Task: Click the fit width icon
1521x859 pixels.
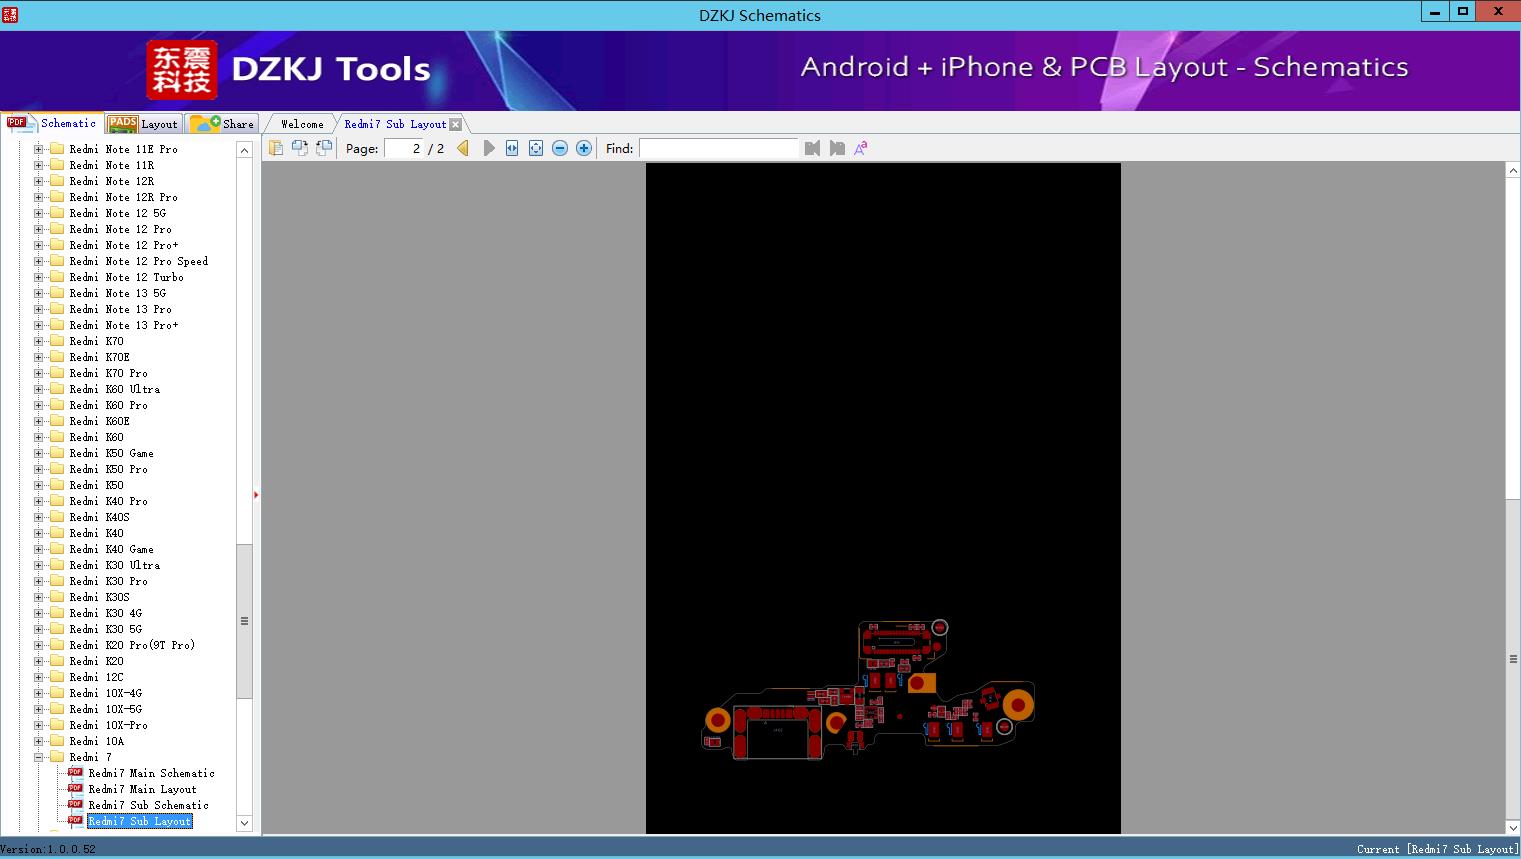Action: [x=512, y=148]
